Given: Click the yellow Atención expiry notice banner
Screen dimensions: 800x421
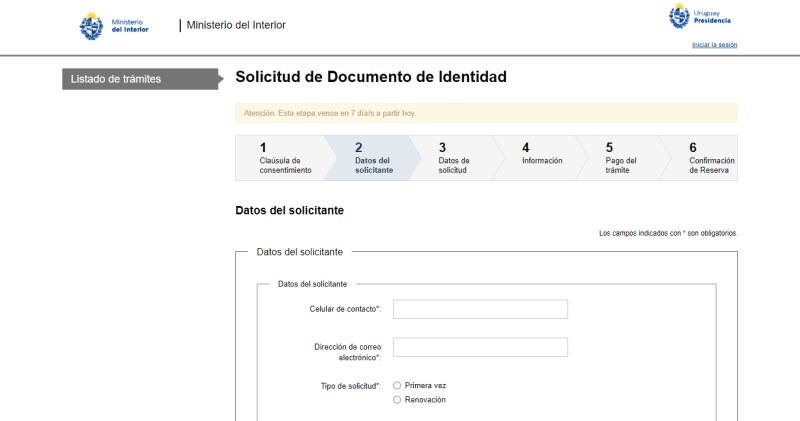Looking at the screenshot, I should tap(486, 113).
